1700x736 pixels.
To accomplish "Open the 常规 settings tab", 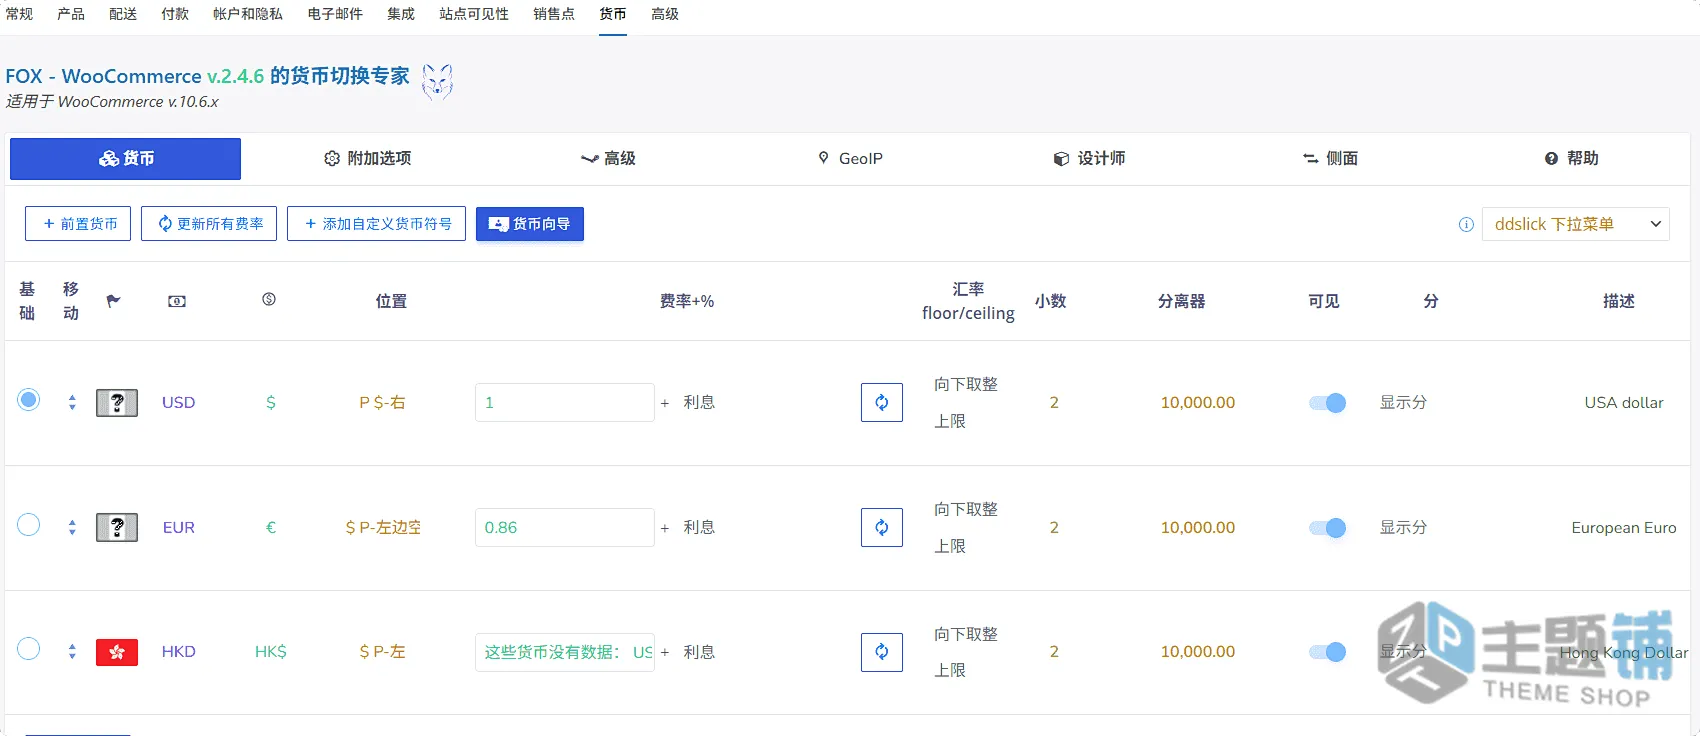I will pyautogui.click(x=19, y=14).
